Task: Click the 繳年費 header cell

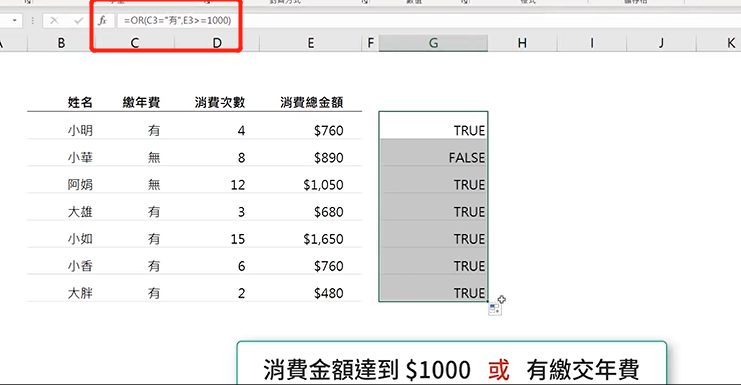Action: pyautogui.click(x=141, y=102)
